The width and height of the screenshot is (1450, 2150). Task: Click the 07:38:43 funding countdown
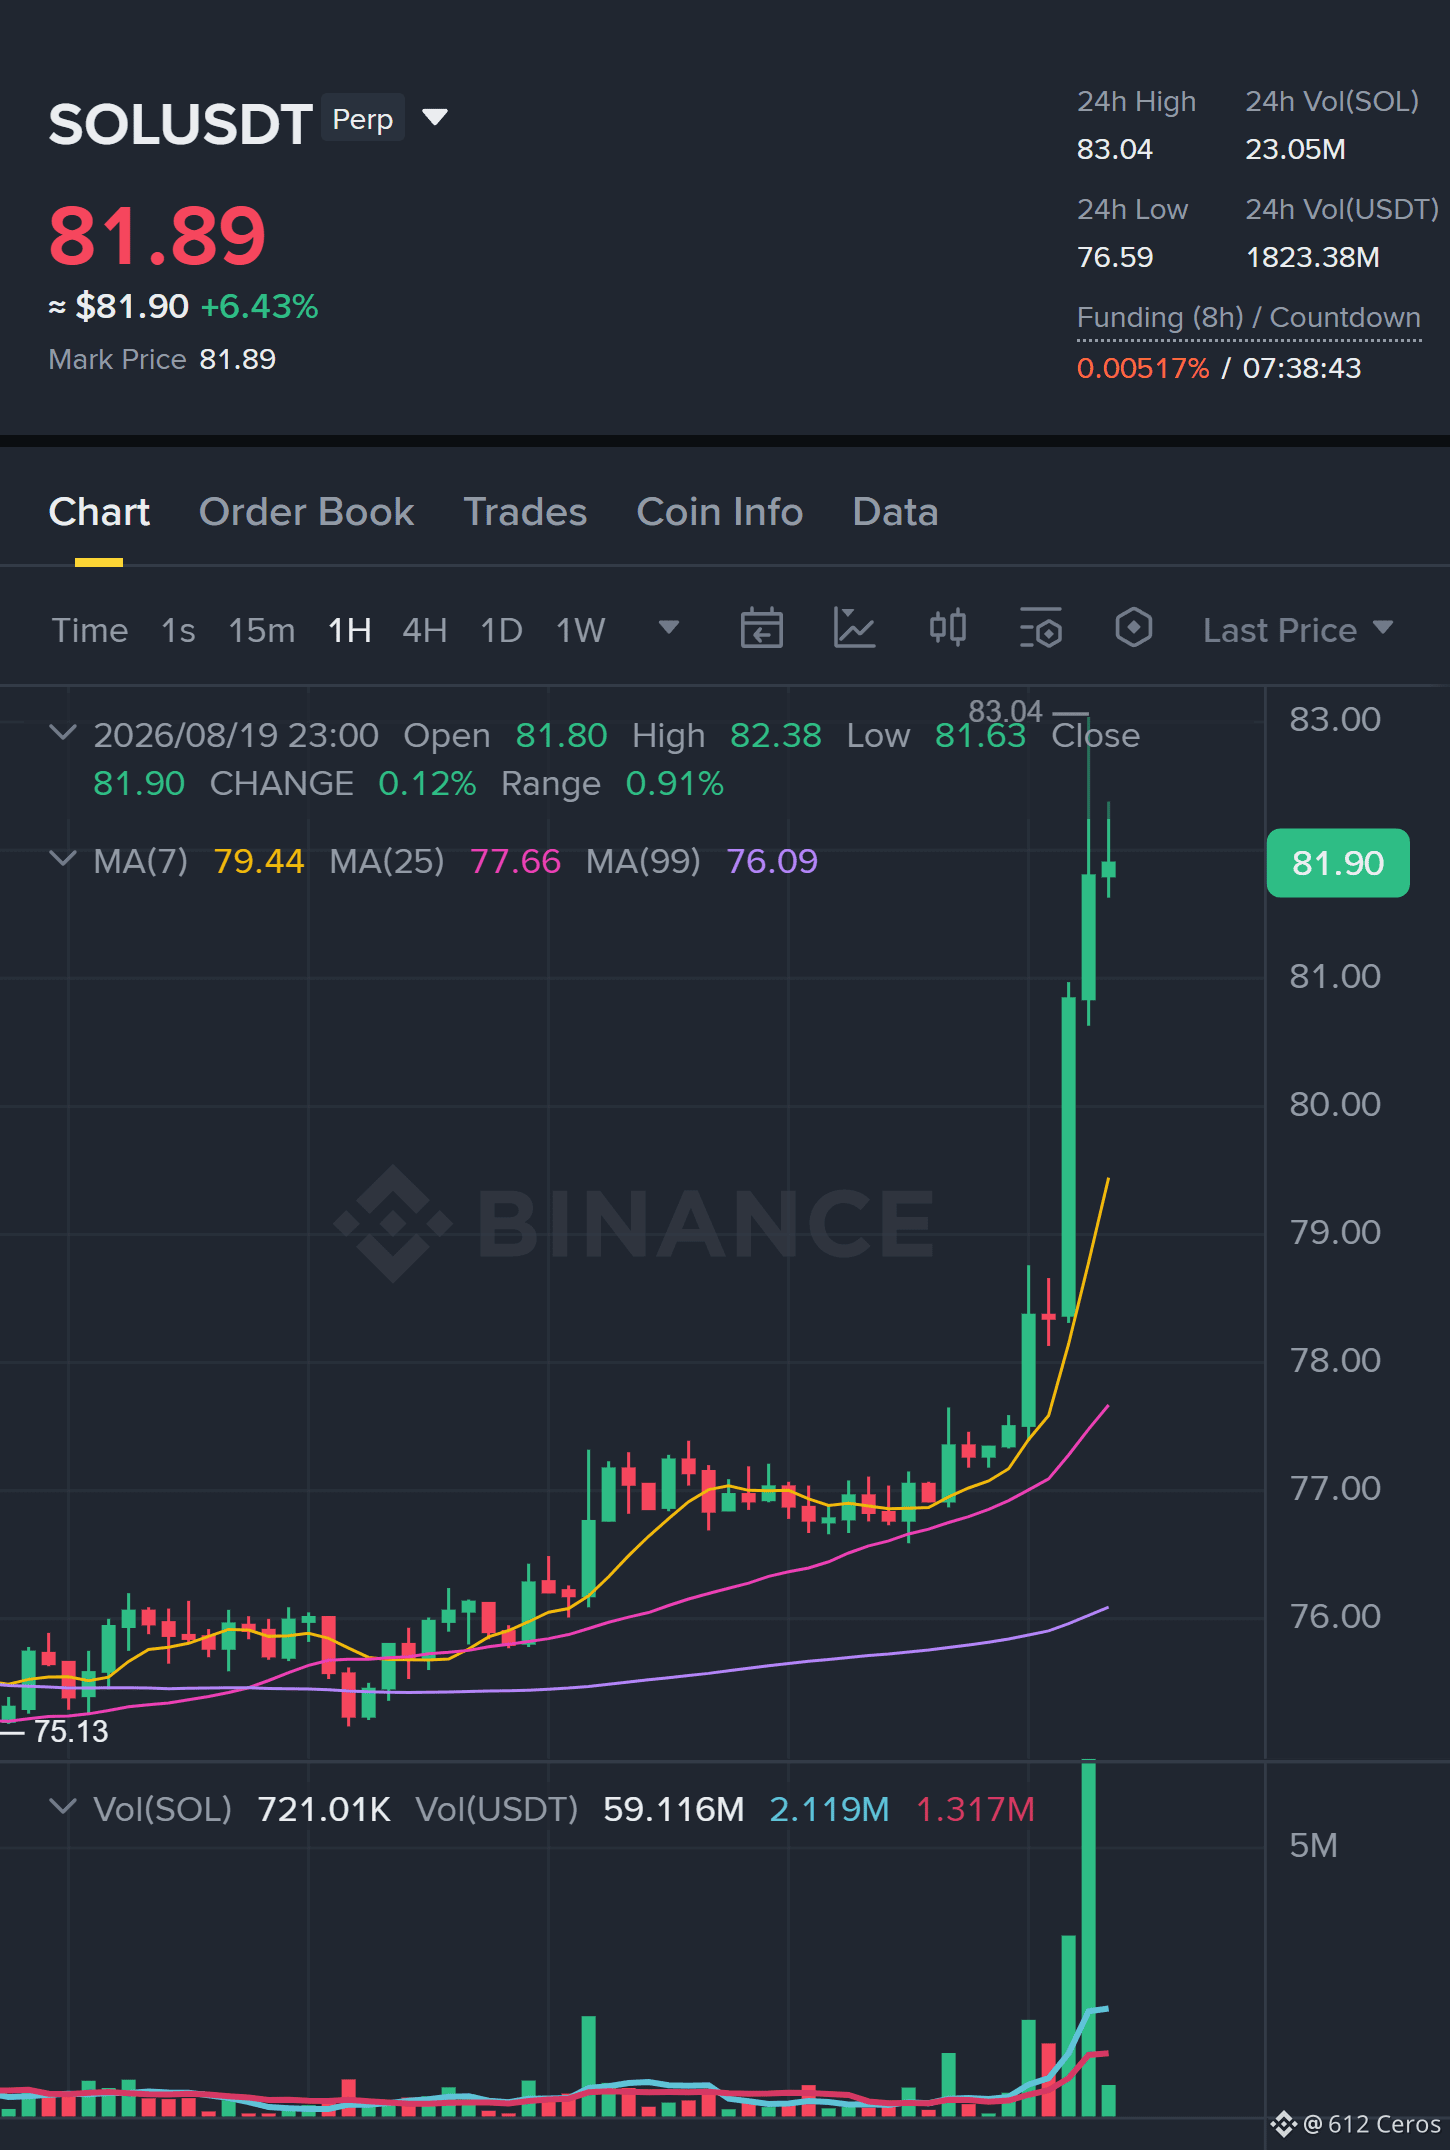1302,368
